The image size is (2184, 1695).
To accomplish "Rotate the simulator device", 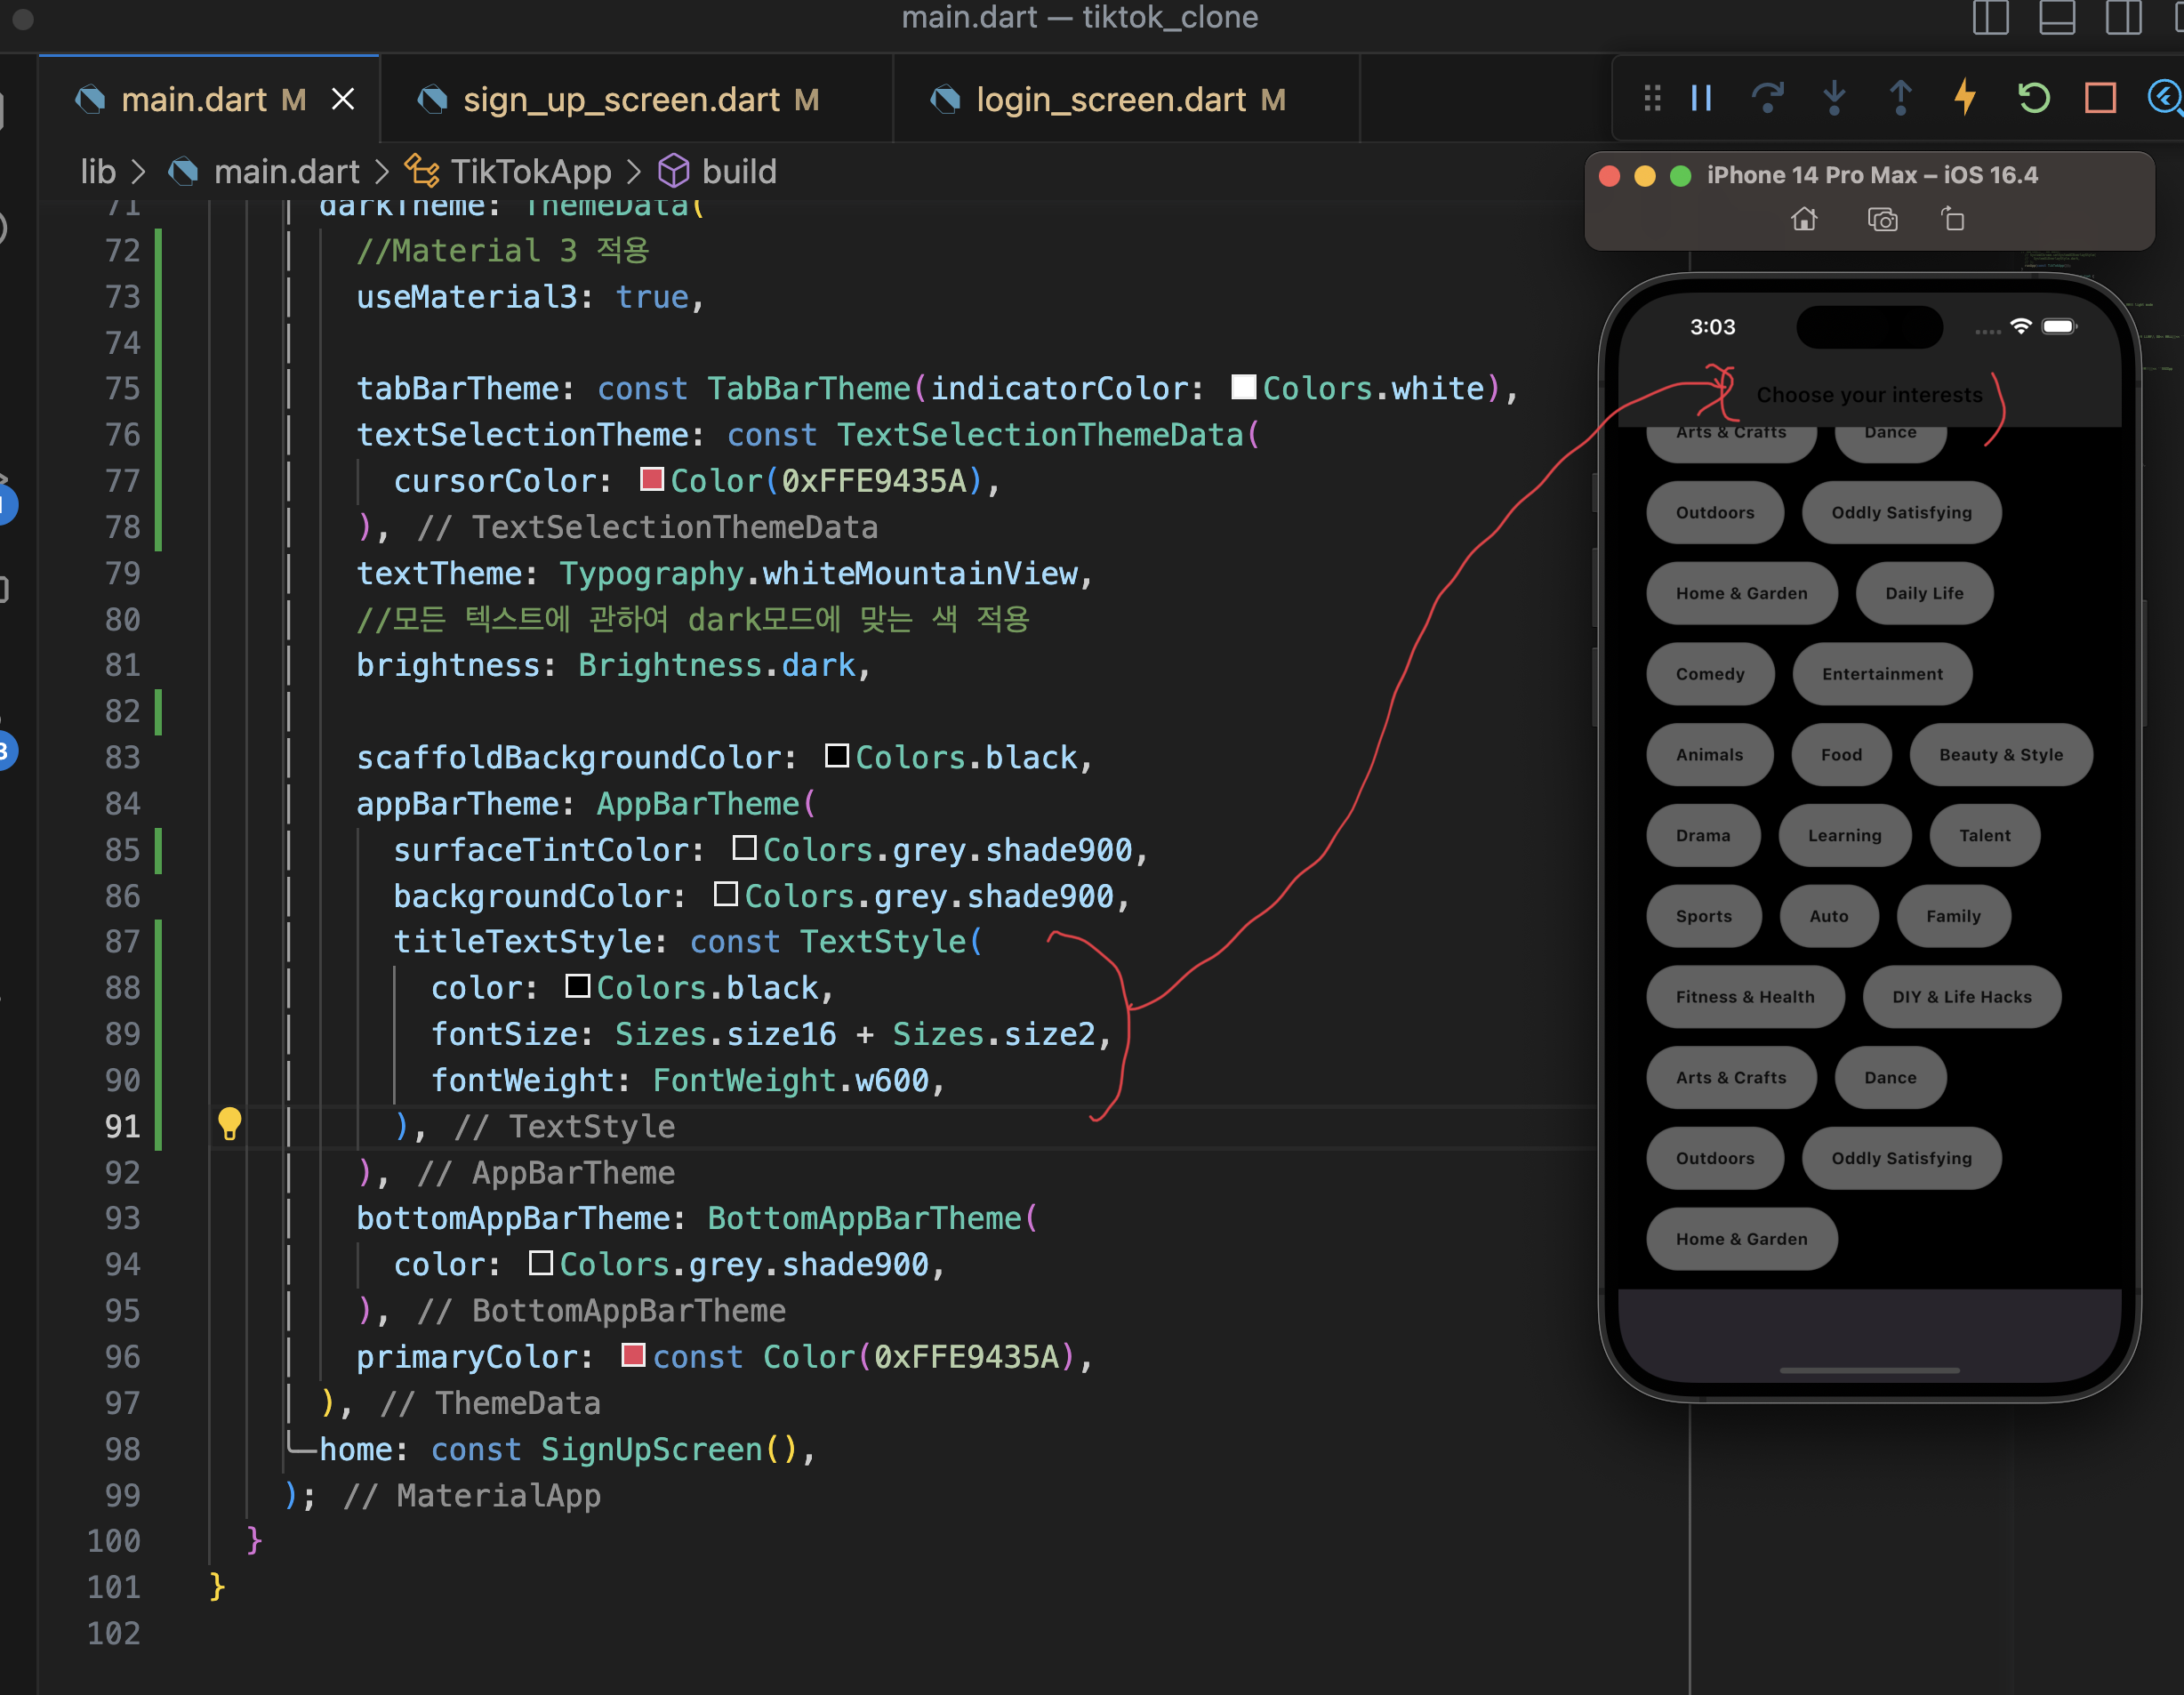I will pyautogui.click(x=1952, y=219).
